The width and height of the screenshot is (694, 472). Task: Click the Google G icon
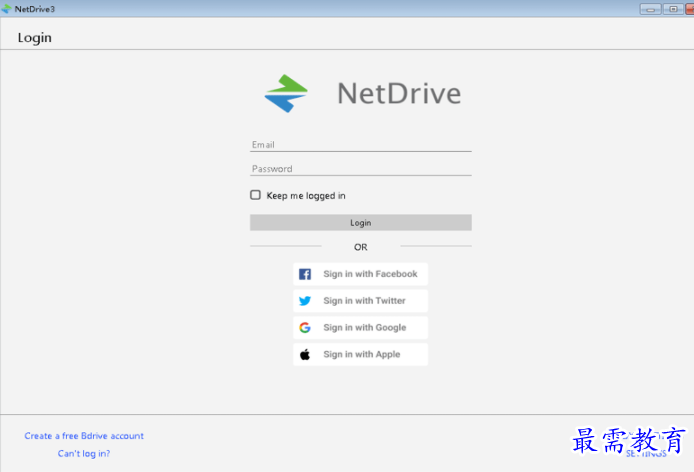click(x=305, y=328)
